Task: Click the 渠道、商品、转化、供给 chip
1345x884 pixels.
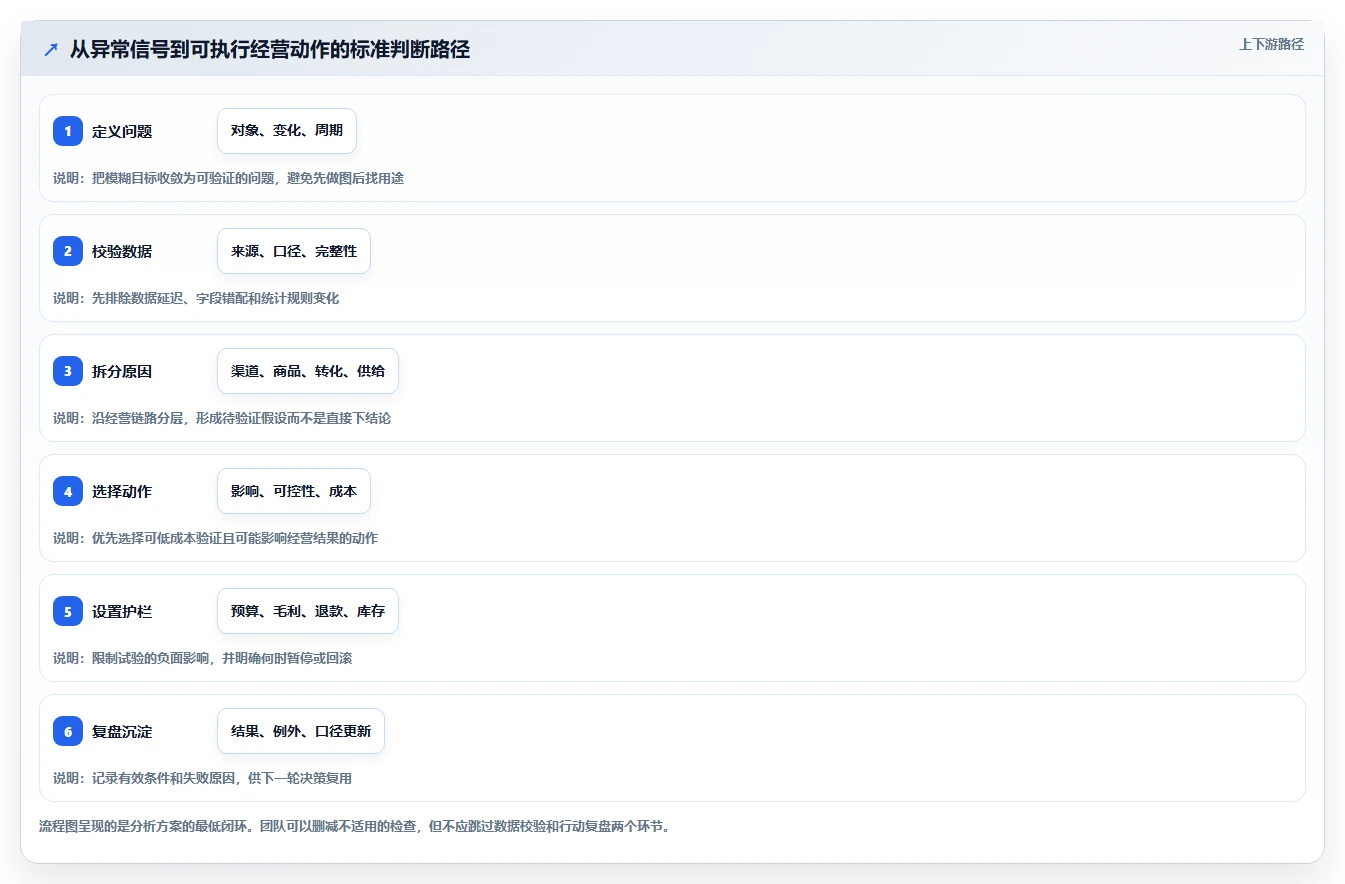Action: tap(308, 371)
